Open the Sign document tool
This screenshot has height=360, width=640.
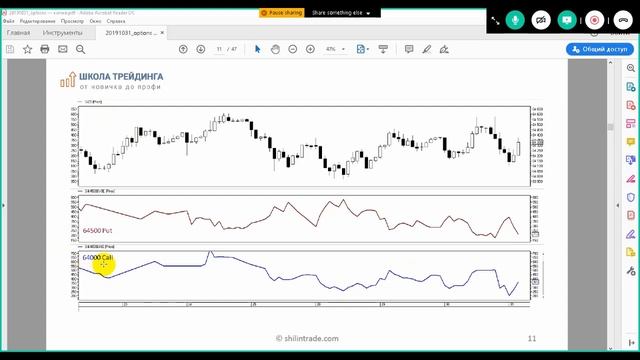444,49
